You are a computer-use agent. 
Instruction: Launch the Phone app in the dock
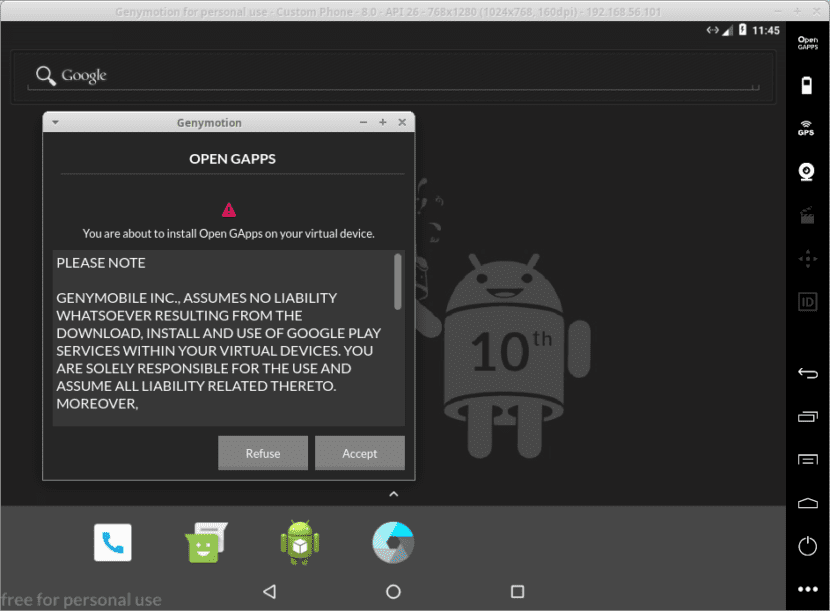click(113, 543)
